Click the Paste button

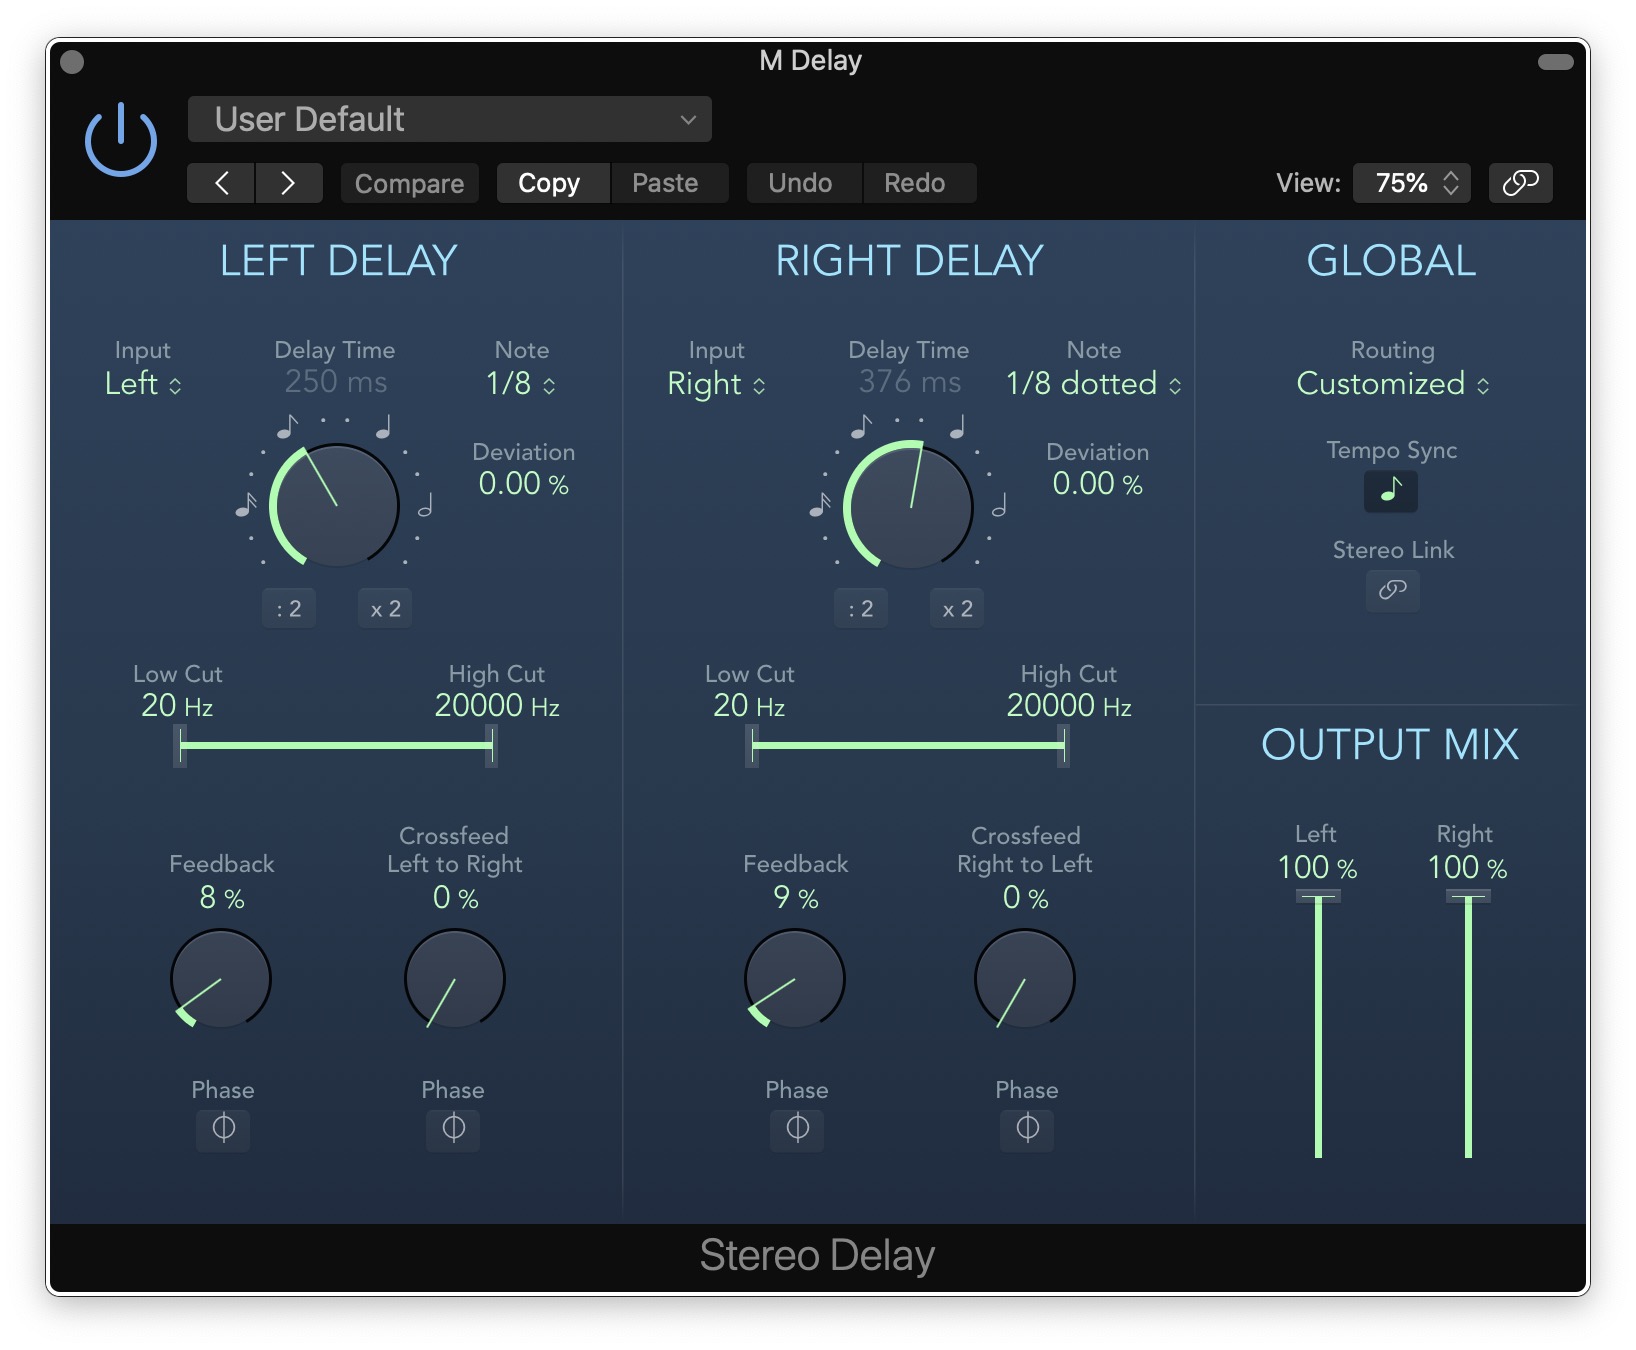[665, 183]
